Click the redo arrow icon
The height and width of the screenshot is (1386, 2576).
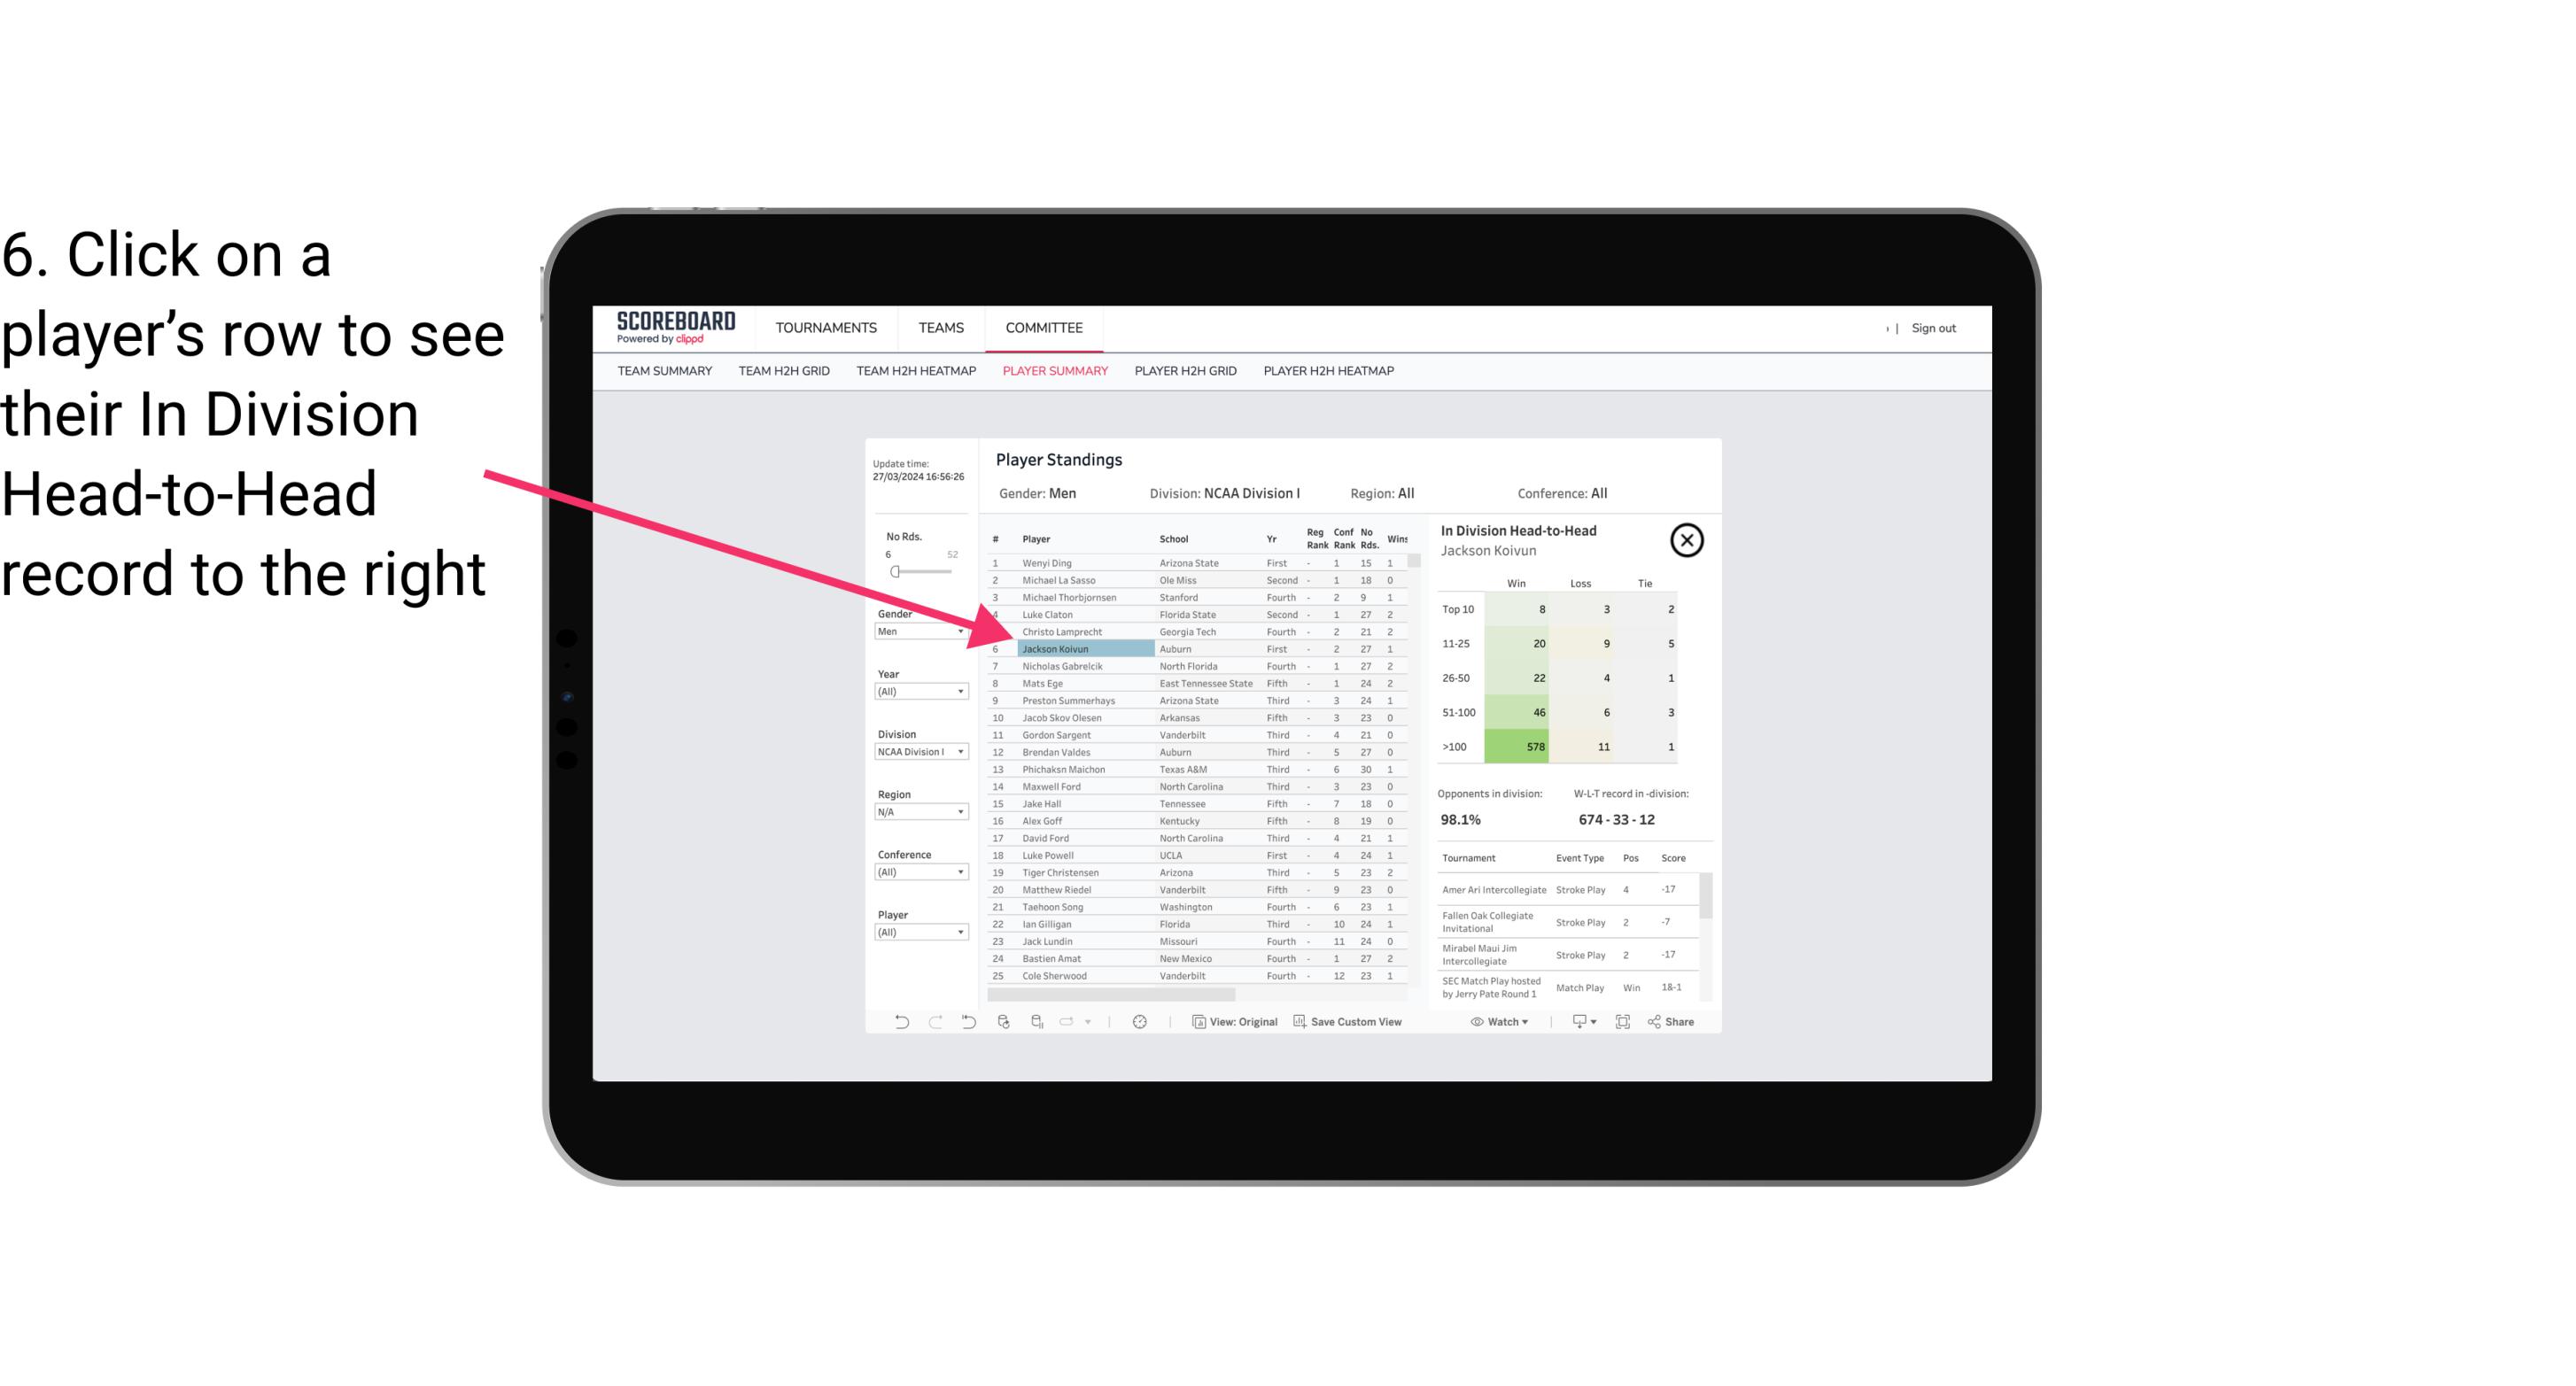[934, 1022]
